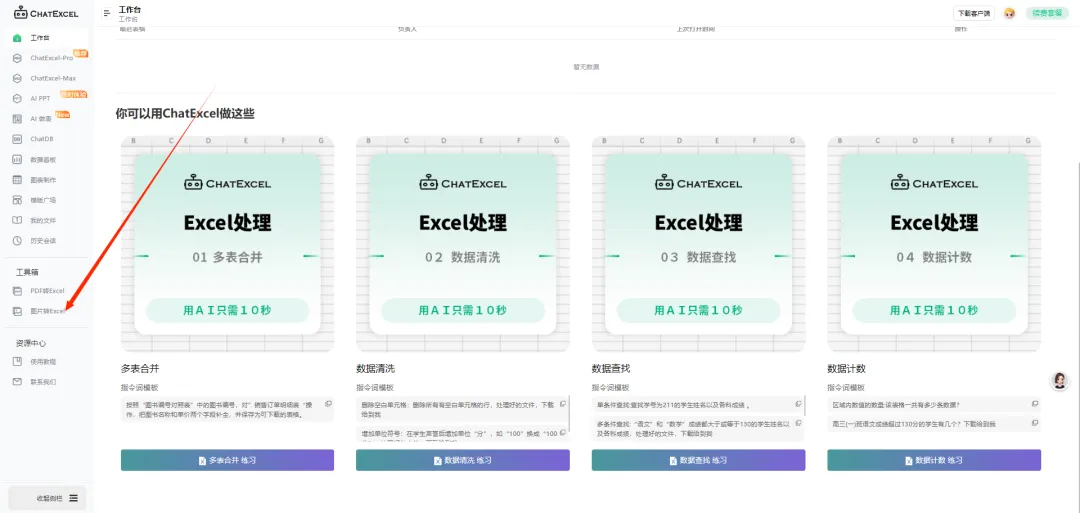Open the 02 数据清洗 card image

463,244
